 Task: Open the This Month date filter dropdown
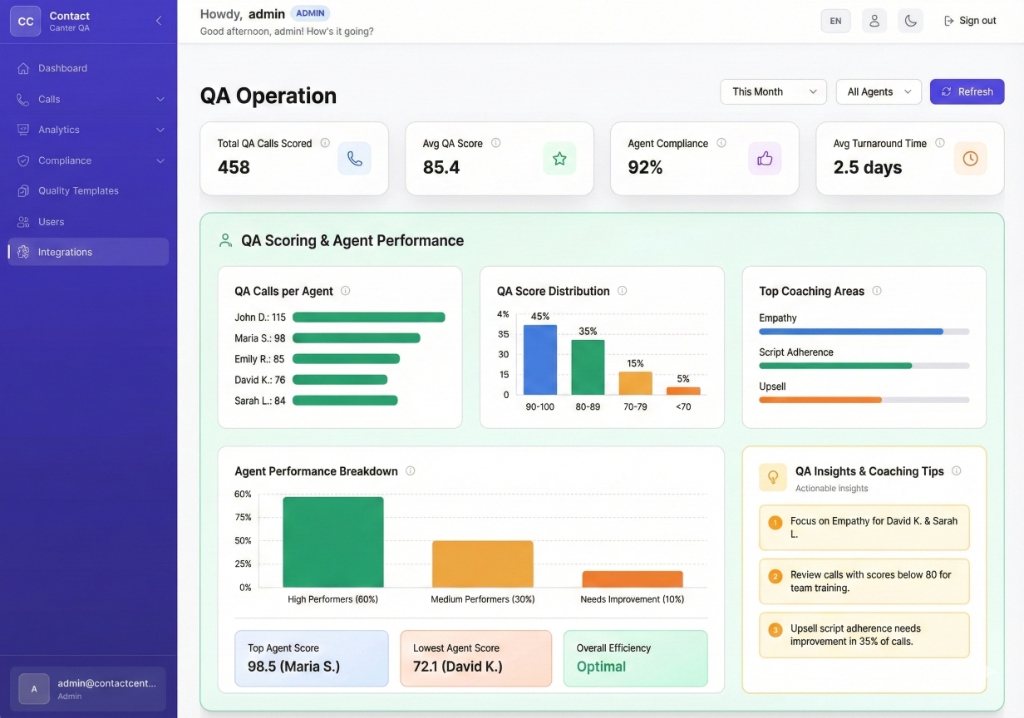point(772,91)
